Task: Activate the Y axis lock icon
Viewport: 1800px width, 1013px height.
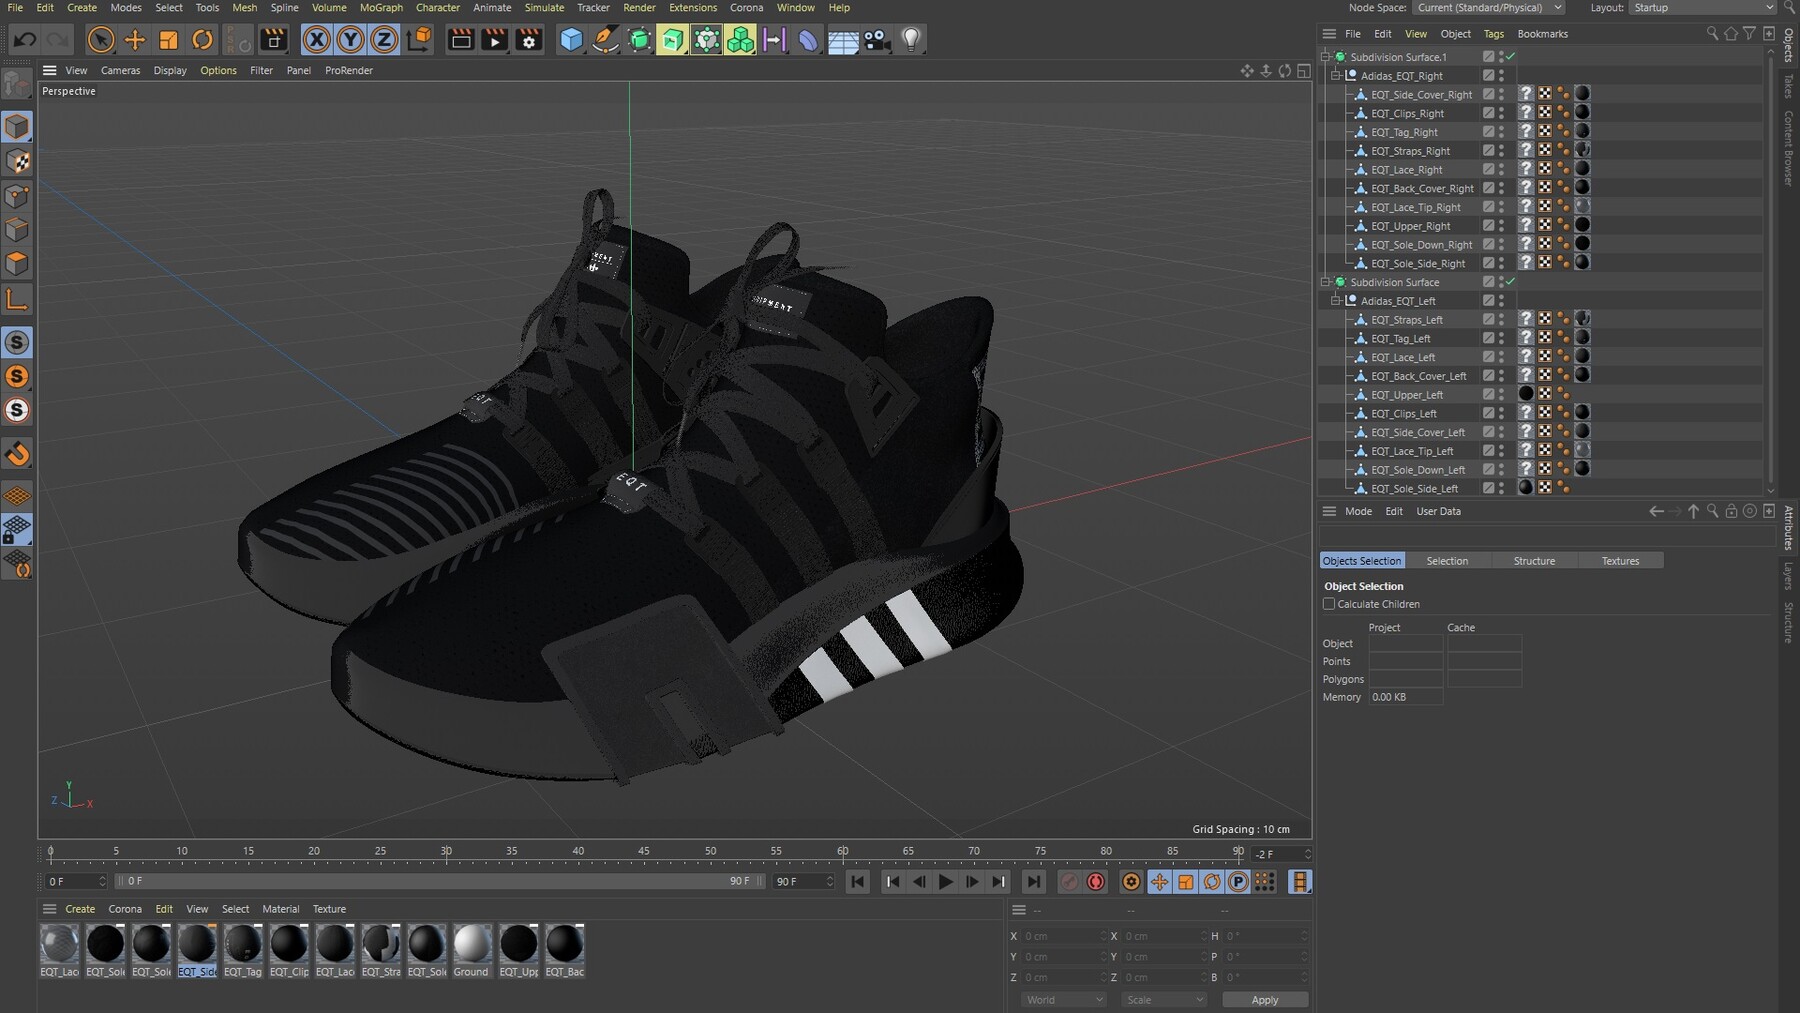Action: pos(350,40)
